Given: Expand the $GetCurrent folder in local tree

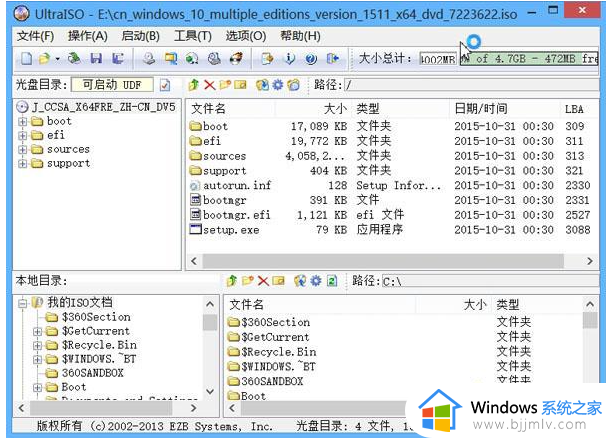Looking at the screenshot, I should coord(37,332).
